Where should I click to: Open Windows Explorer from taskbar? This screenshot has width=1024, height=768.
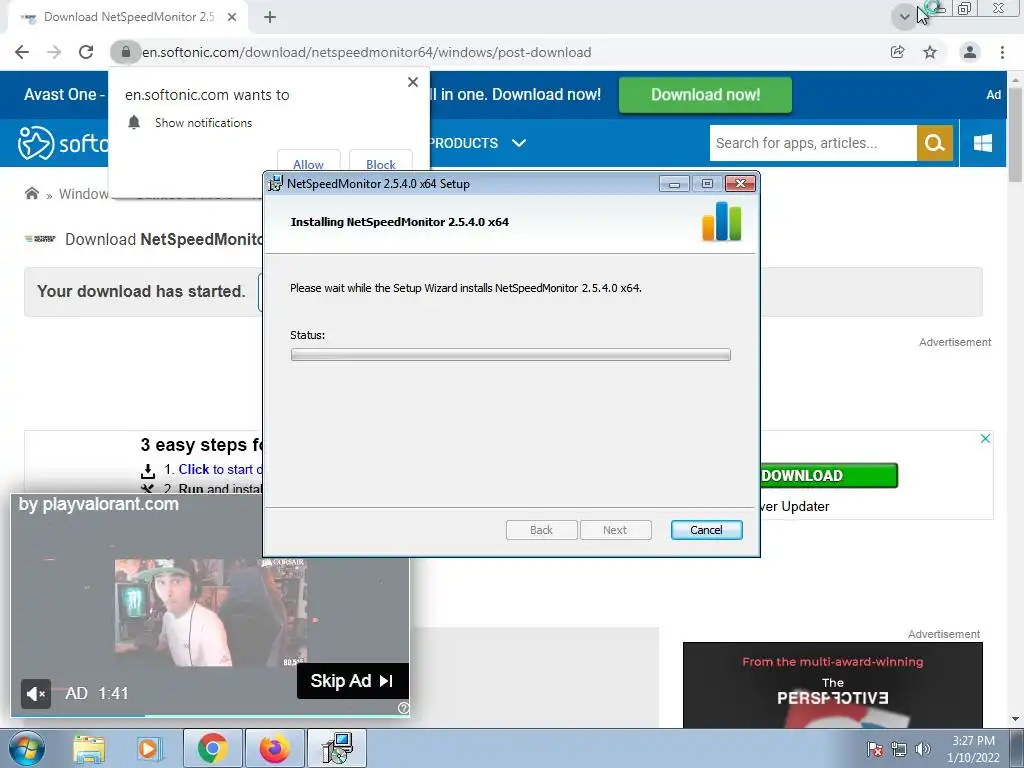point(88,748)
